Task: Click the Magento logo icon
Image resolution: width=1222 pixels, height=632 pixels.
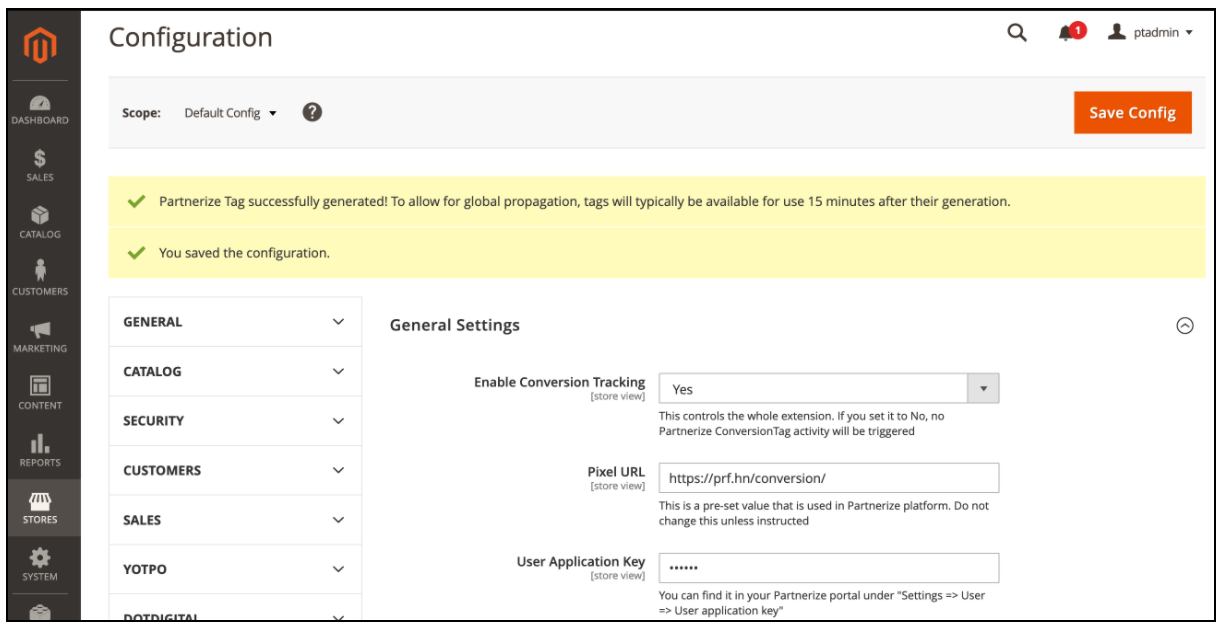Action: (41, 43)
